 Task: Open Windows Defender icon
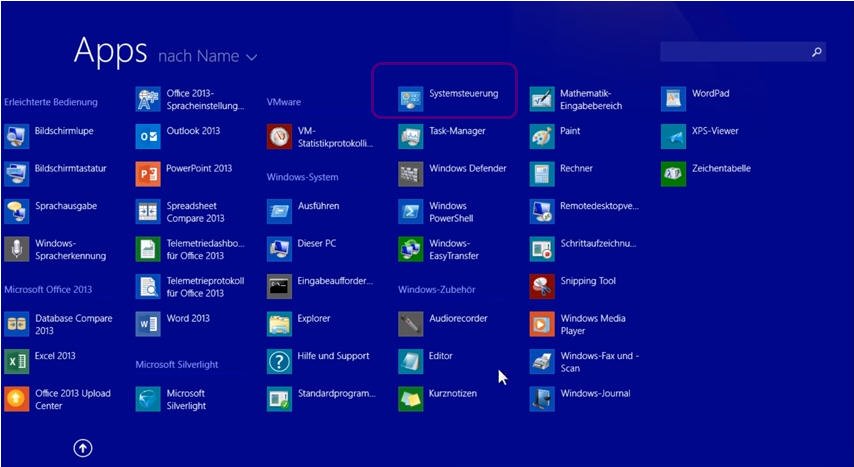pyautogui.click(x=411, y=174)
